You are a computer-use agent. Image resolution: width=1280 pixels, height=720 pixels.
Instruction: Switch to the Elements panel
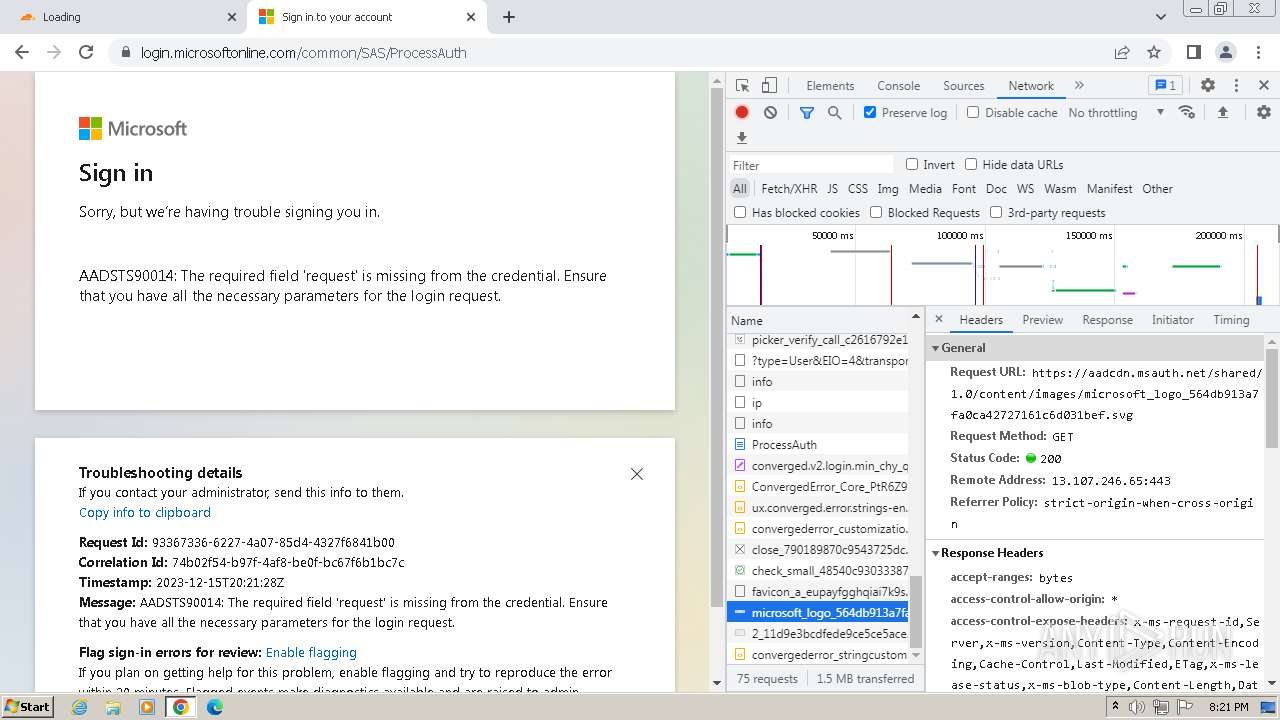click(x=830, y=86)
